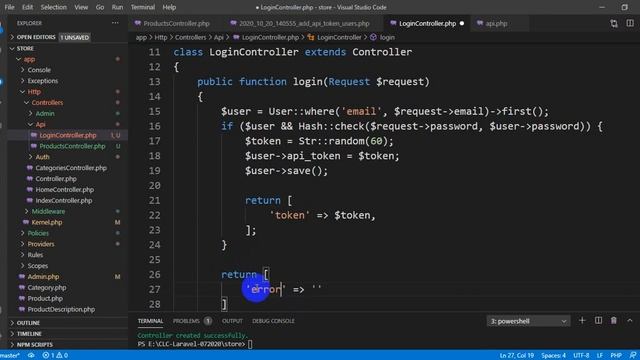640x360 pixels.
Task: Switch to ProductsController.php editor tab
Action: pyautogui.click(x=176, y=23)
